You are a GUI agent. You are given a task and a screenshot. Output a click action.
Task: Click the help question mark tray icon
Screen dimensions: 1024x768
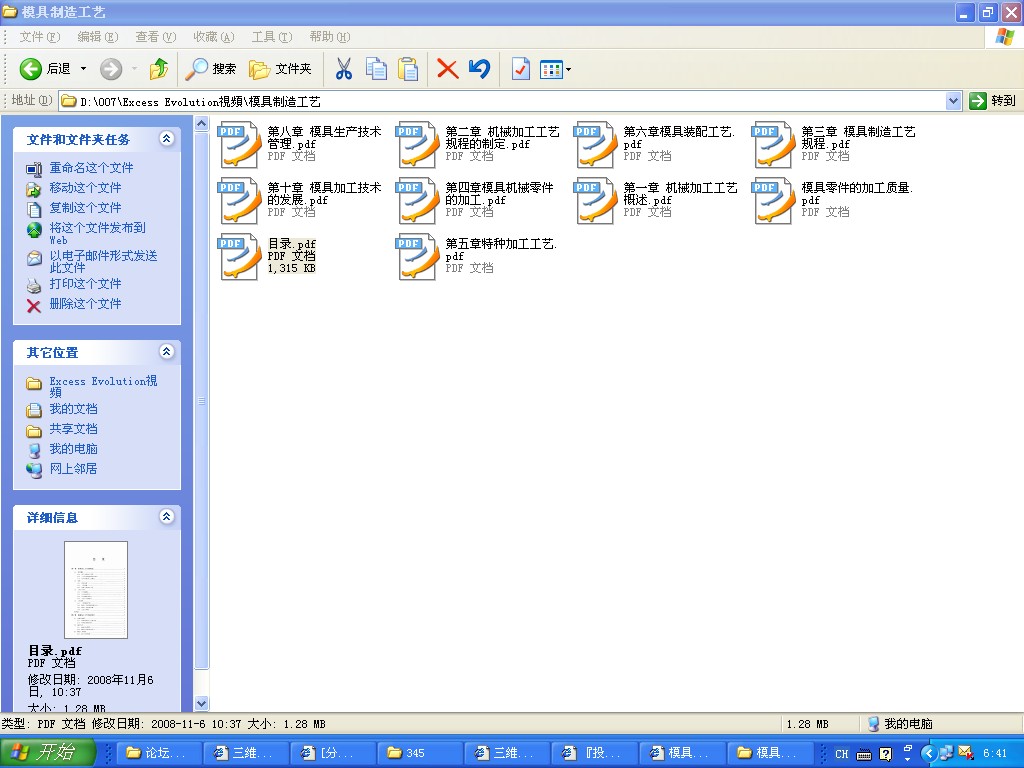click(886, 754)
